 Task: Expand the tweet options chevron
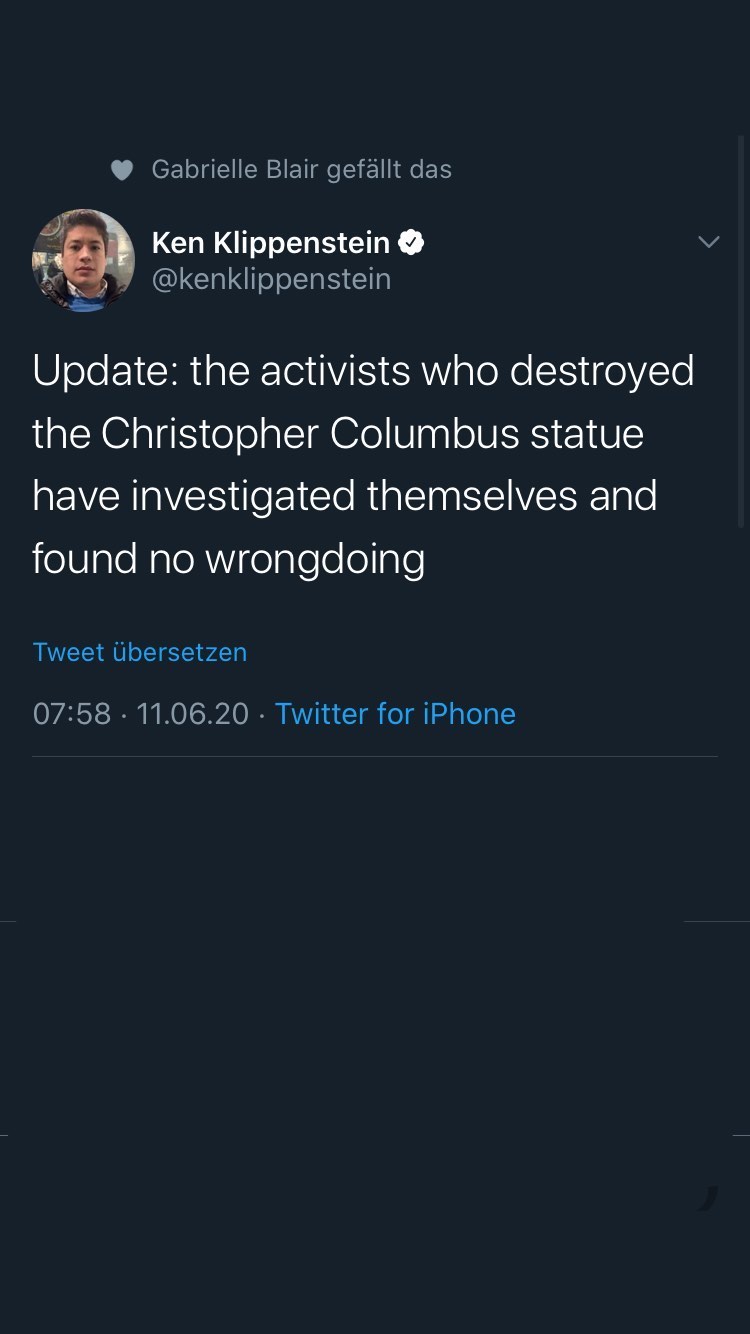click(708, 242)
